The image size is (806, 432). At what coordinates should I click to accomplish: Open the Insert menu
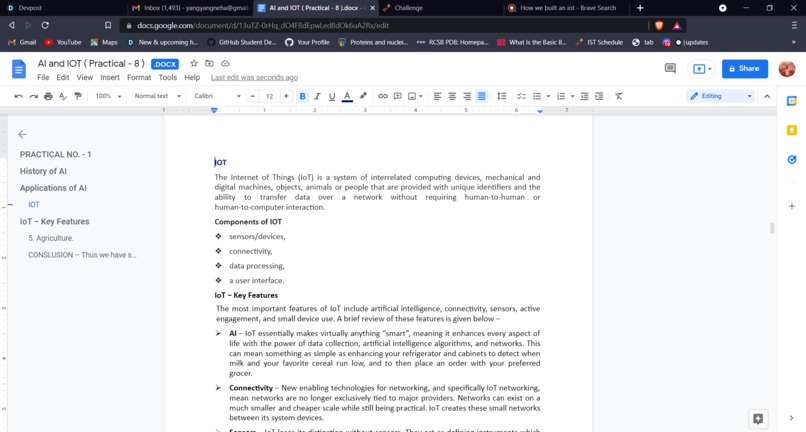pos(110,78)
